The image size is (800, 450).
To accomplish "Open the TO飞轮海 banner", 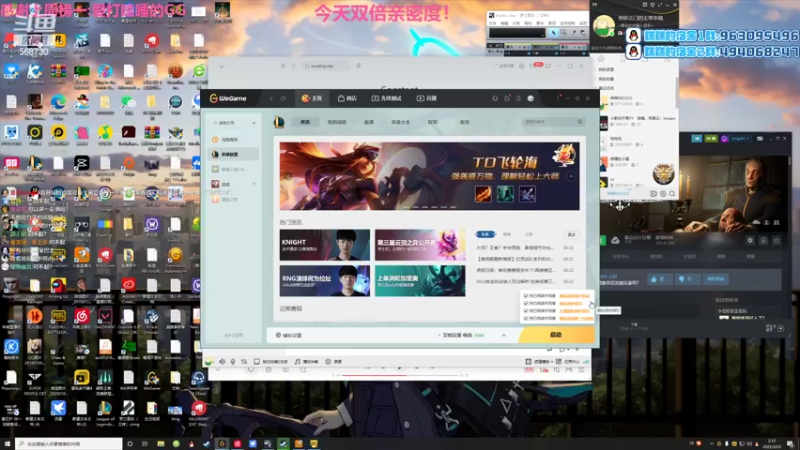I will coord(430,176).
